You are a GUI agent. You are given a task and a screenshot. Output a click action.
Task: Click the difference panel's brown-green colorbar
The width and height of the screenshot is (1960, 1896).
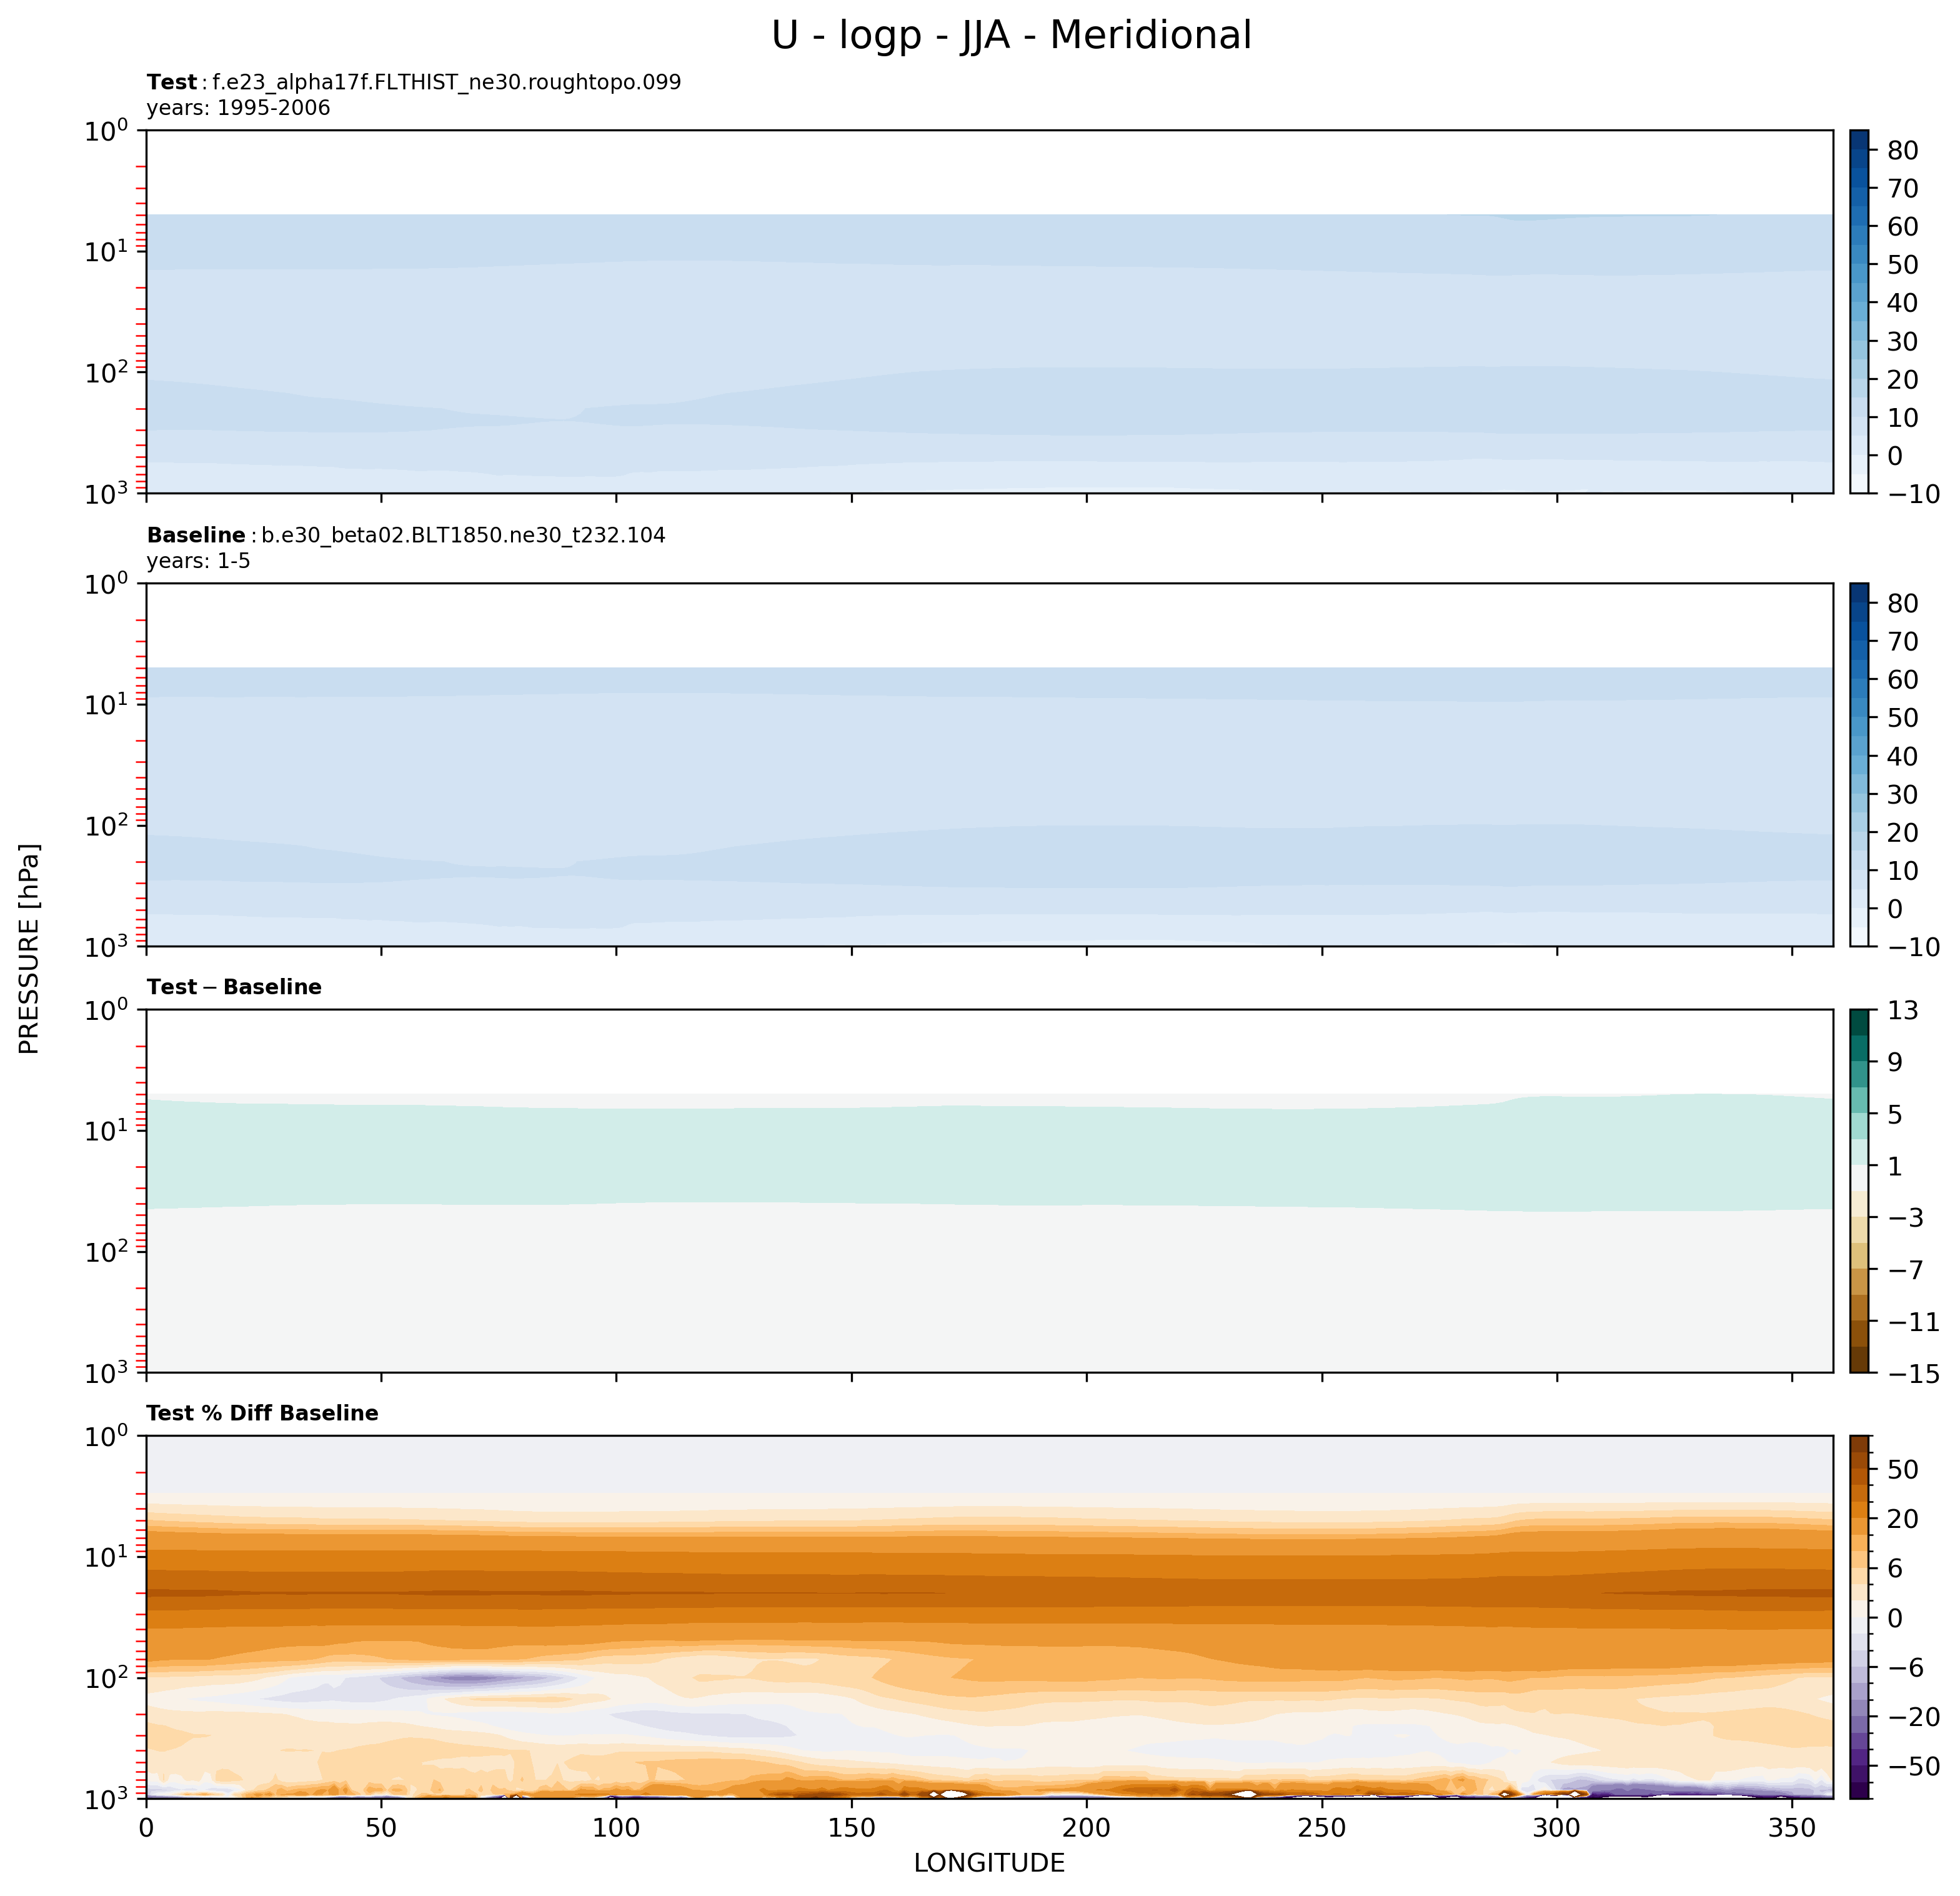click(1859, 1191)
